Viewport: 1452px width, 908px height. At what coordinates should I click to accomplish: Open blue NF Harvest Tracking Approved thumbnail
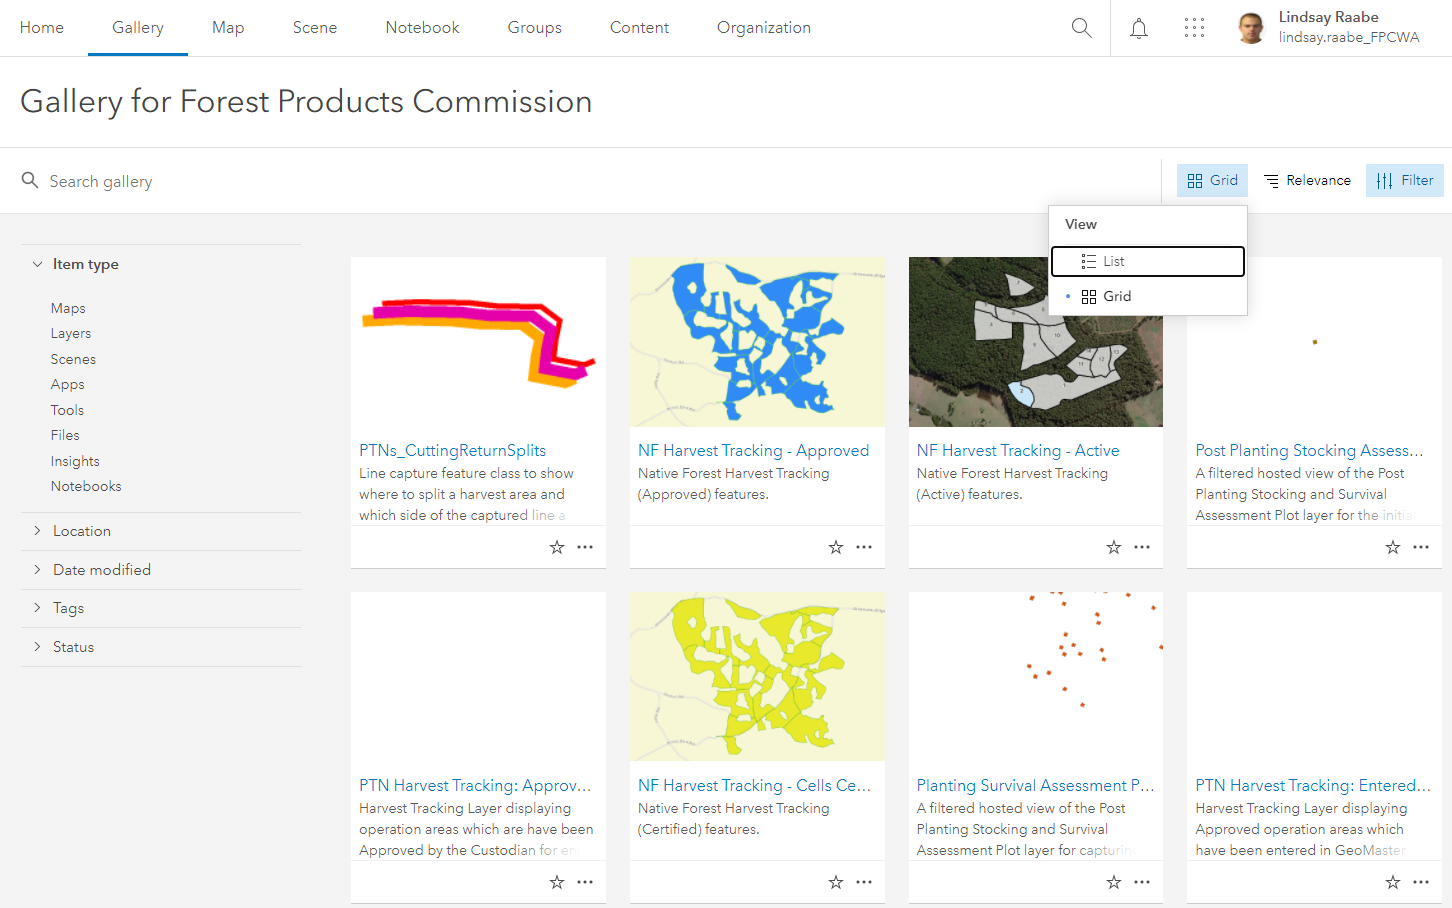[757, 342]
